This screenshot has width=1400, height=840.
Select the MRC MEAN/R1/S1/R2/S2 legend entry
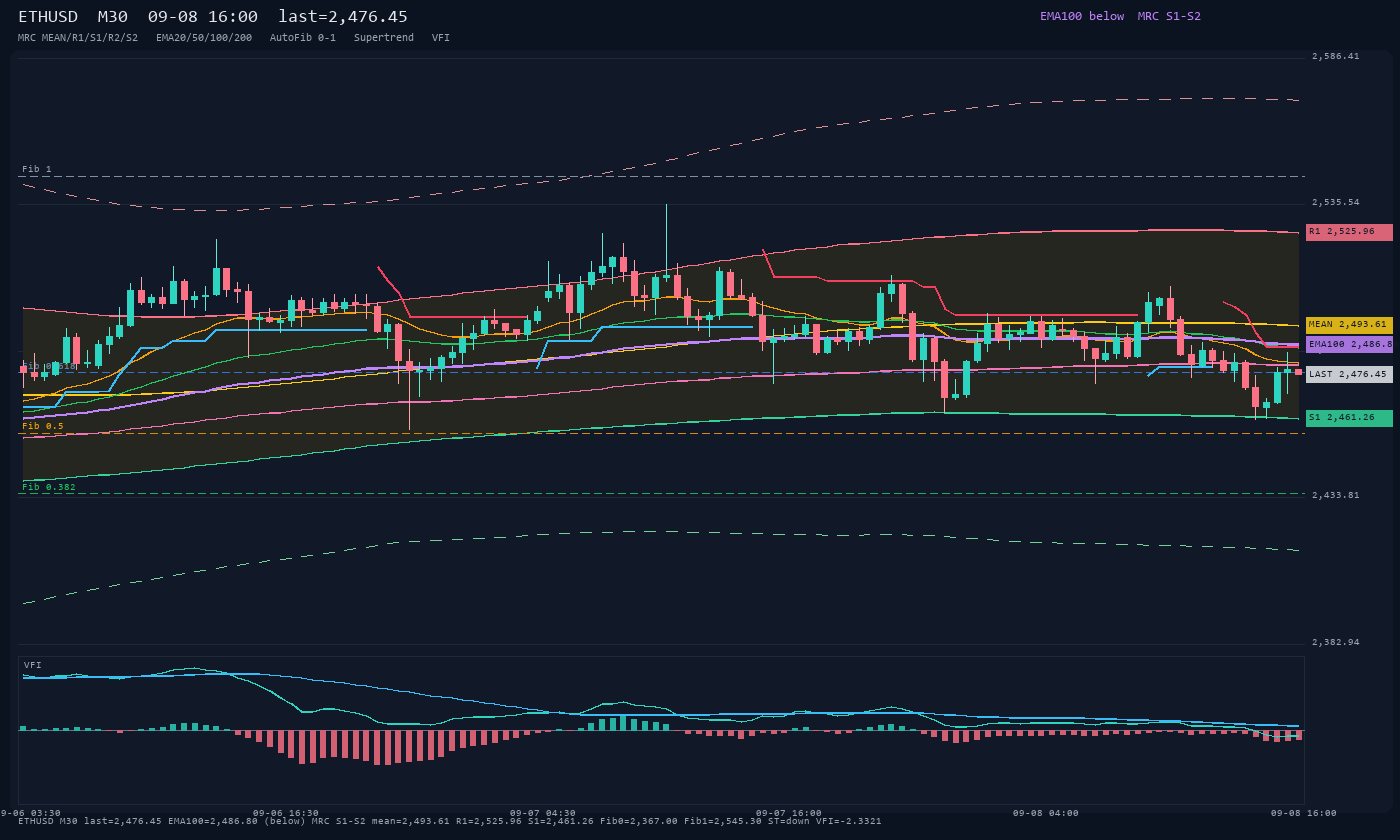click(78, 38)
